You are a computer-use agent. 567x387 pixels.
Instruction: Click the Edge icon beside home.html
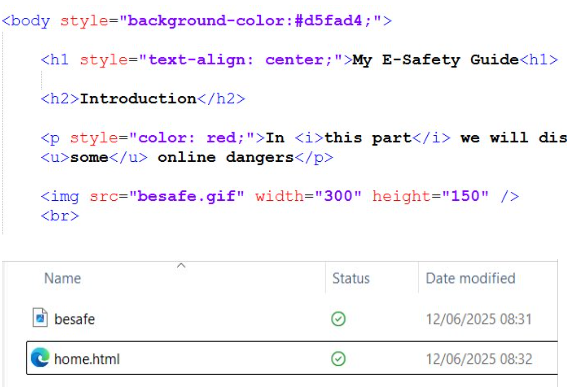(x=40, y=357)
